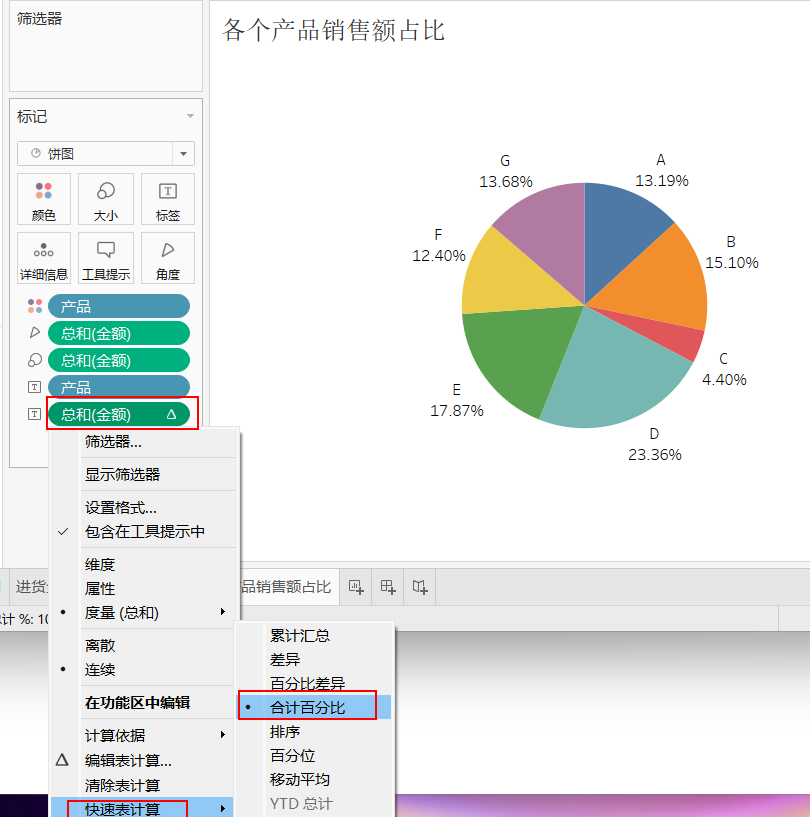Click the 工具提示 (Tooltip) marks button
810x817 pixels.
pos(105,258)
